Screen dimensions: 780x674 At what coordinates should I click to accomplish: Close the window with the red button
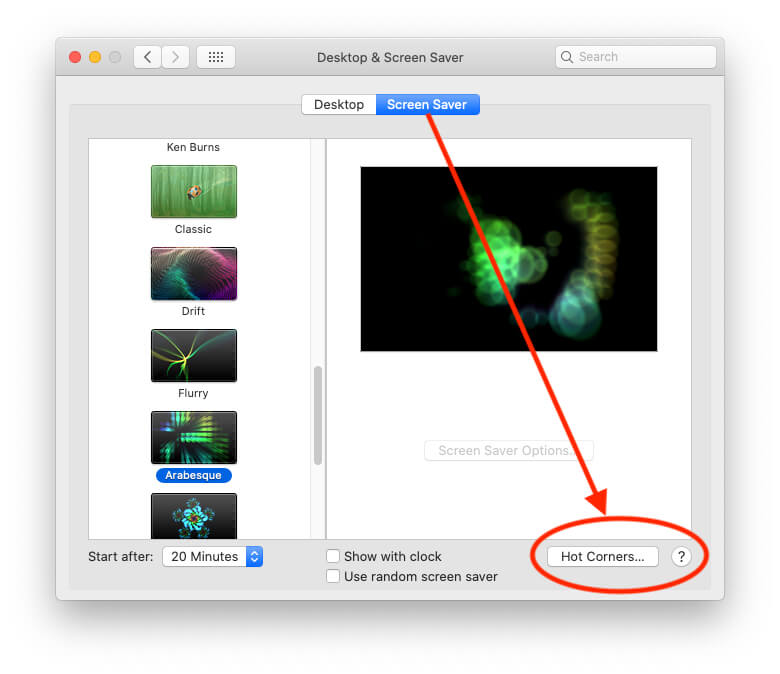[x=75, y=57]
